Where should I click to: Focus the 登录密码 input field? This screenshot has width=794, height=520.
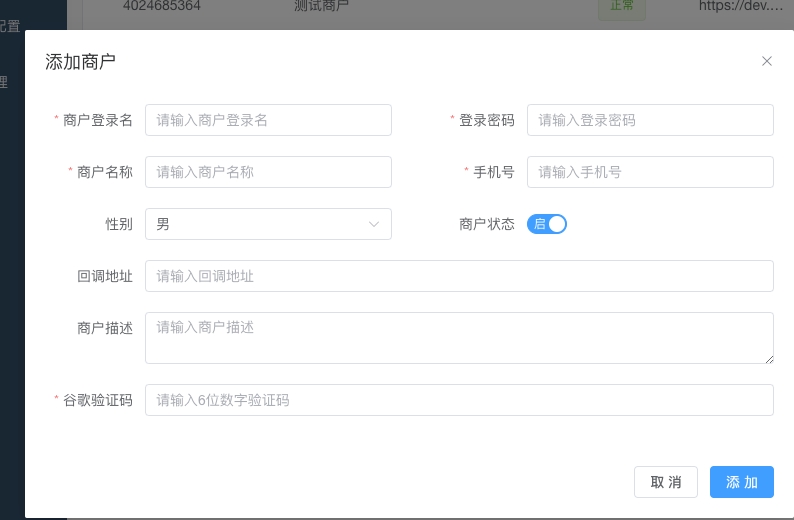coord(650,120)
